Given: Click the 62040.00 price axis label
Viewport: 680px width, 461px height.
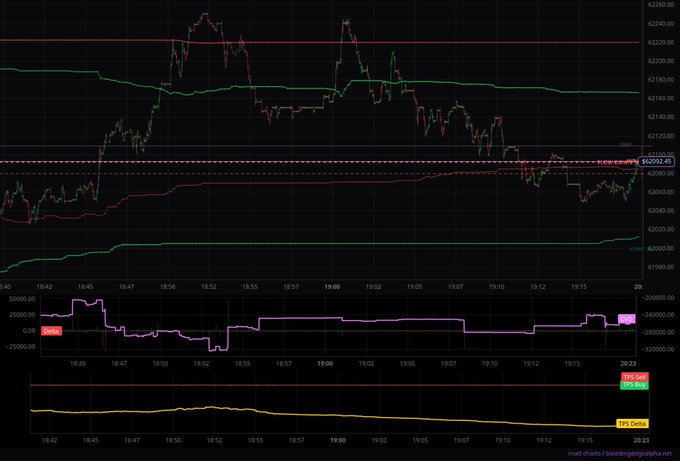Looking at the screenshot, I should tap(660, 210).
